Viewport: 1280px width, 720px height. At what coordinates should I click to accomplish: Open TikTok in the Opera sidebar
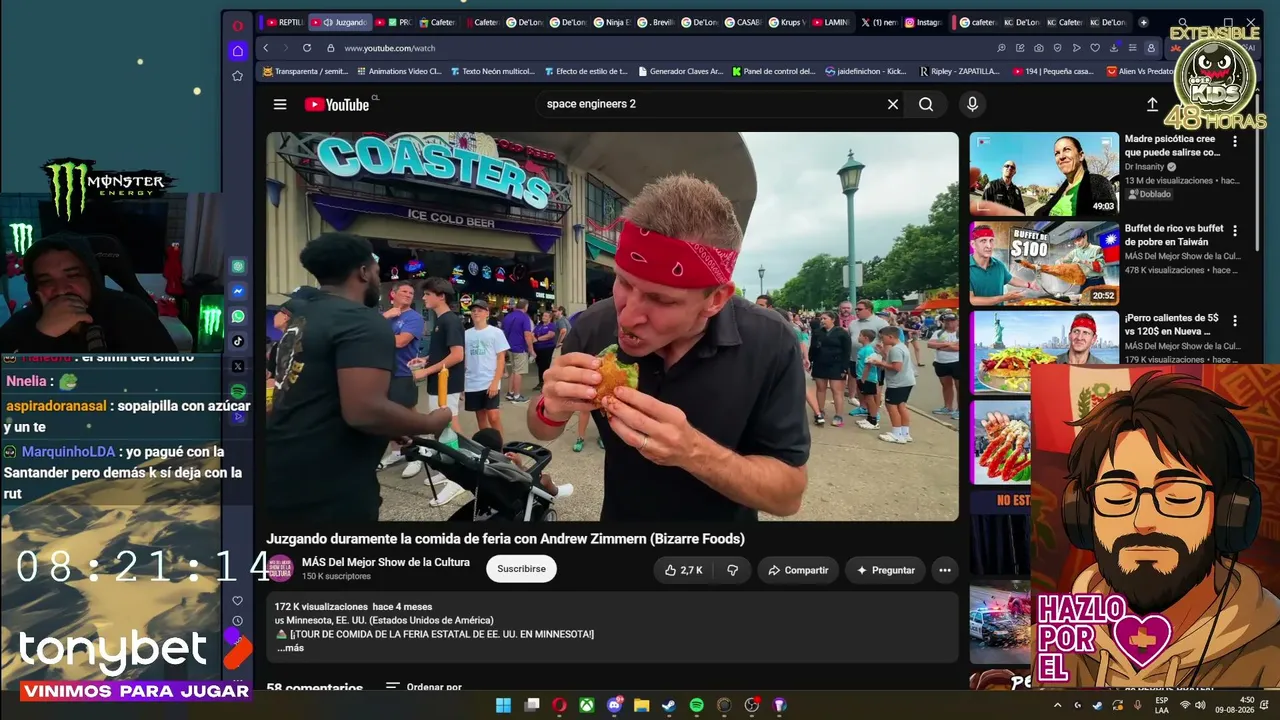pos(238,341)
